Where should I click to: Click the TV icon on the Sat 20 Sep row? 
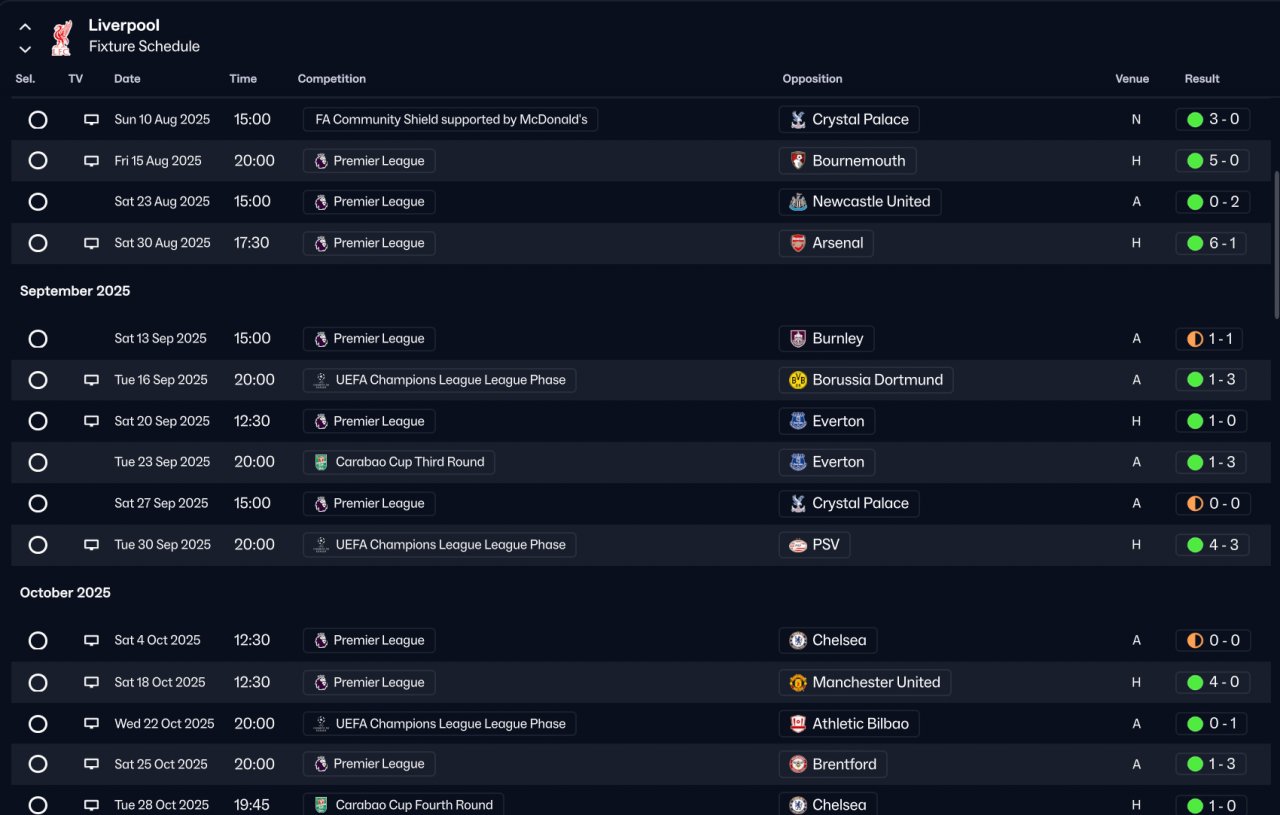tap(91, 421)
